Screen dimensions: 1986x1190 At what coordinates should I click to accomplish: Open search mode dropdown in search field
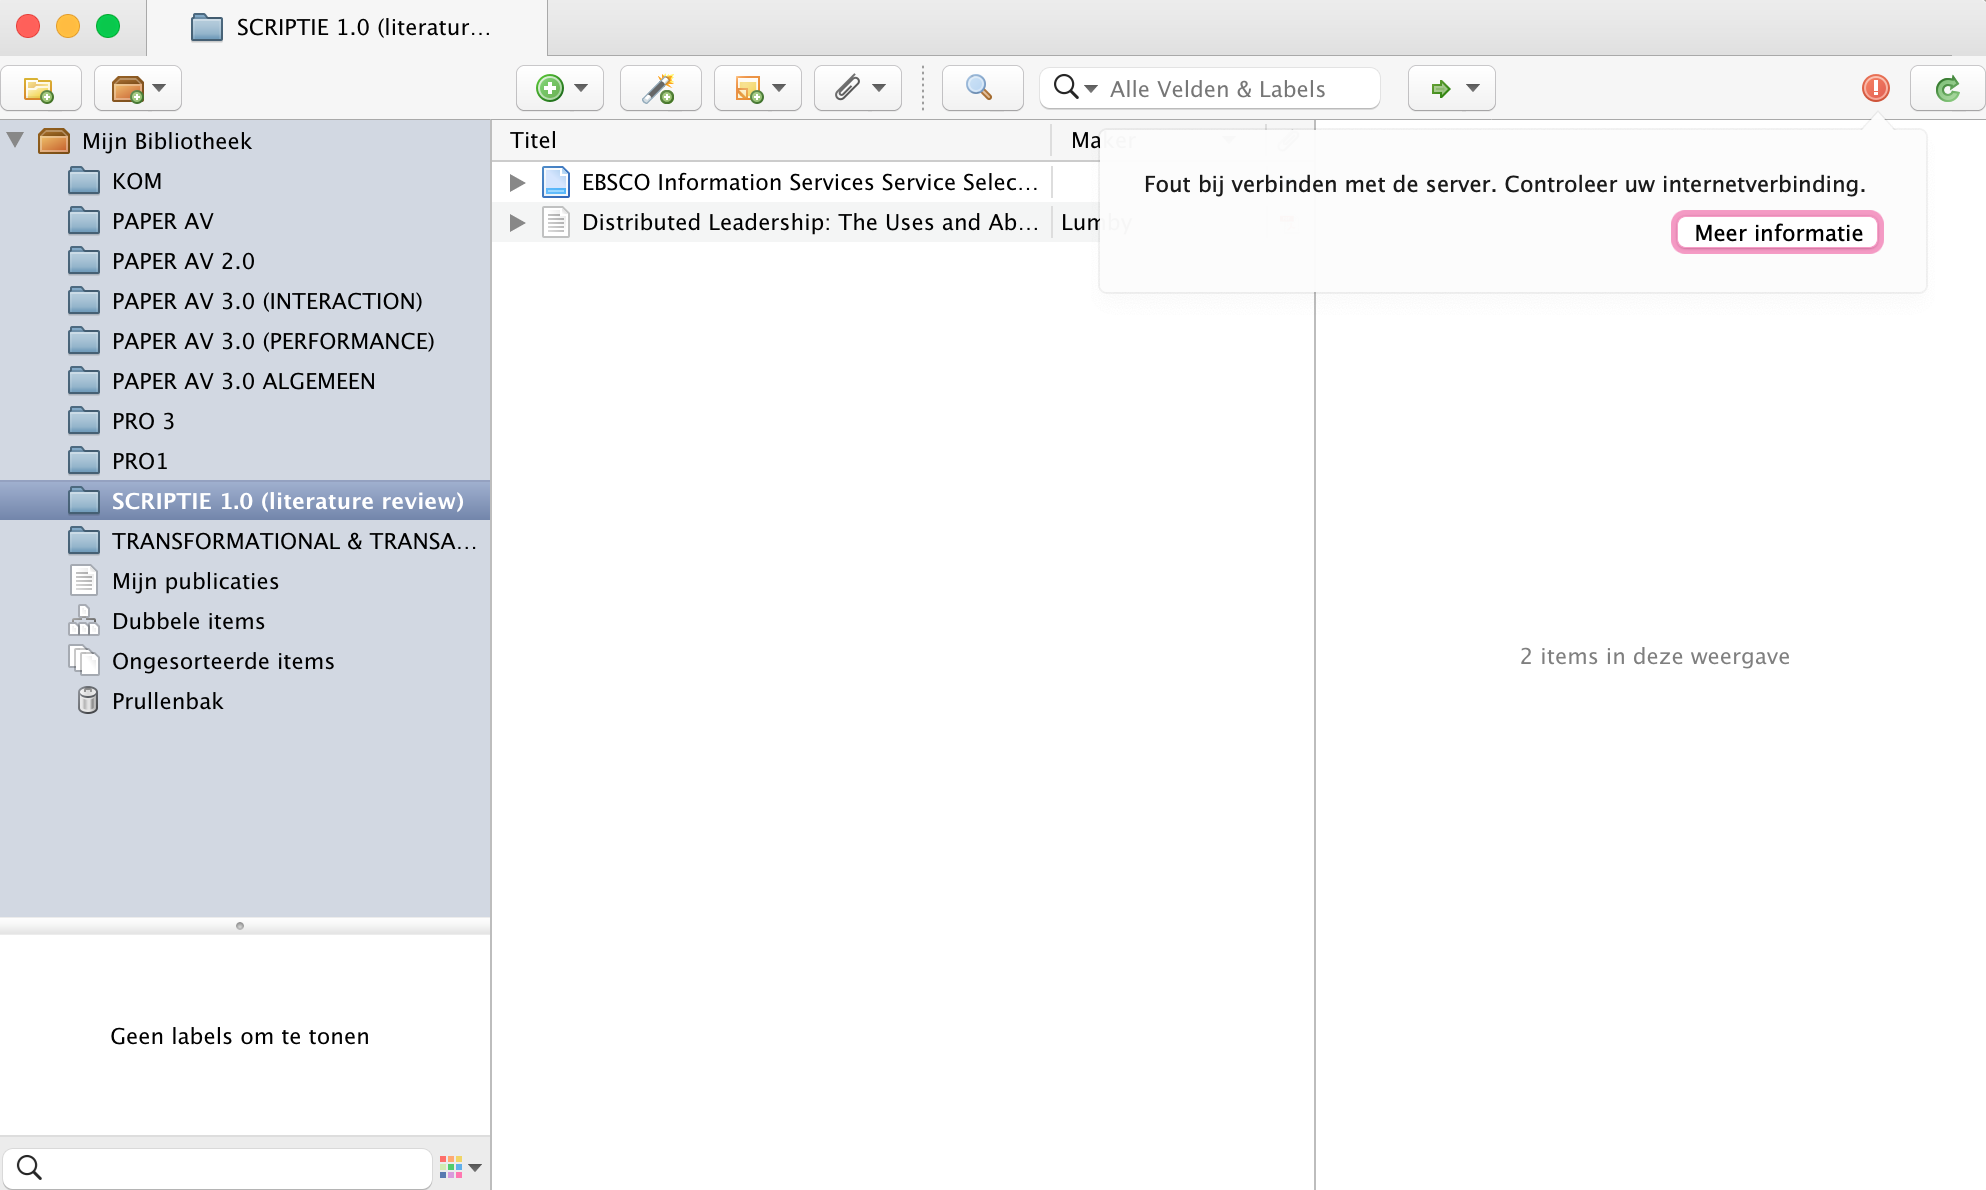tap(1075, 88)
